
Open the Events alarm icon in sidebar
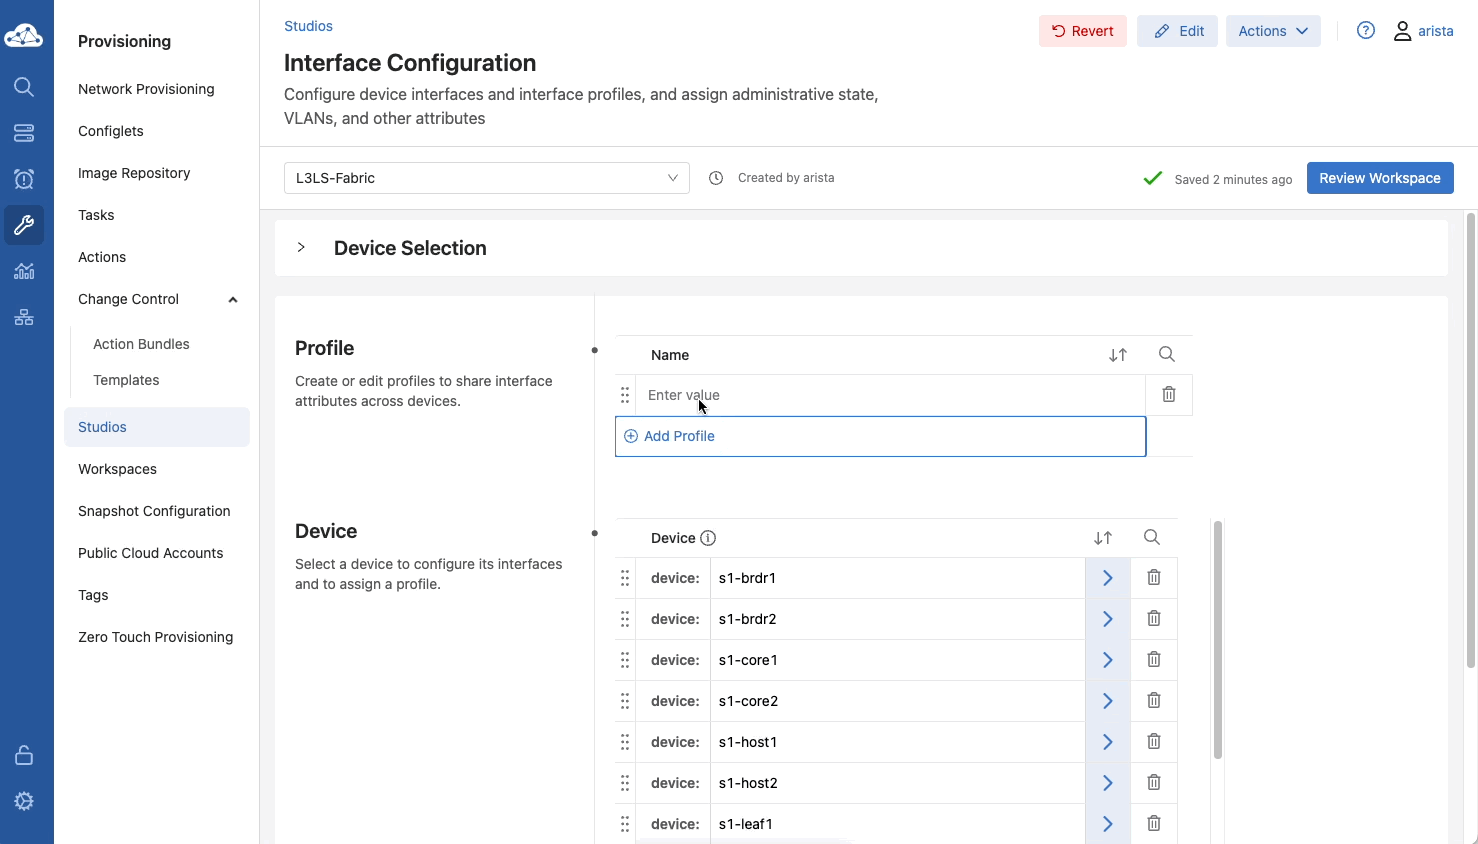(x=24, y=179)
